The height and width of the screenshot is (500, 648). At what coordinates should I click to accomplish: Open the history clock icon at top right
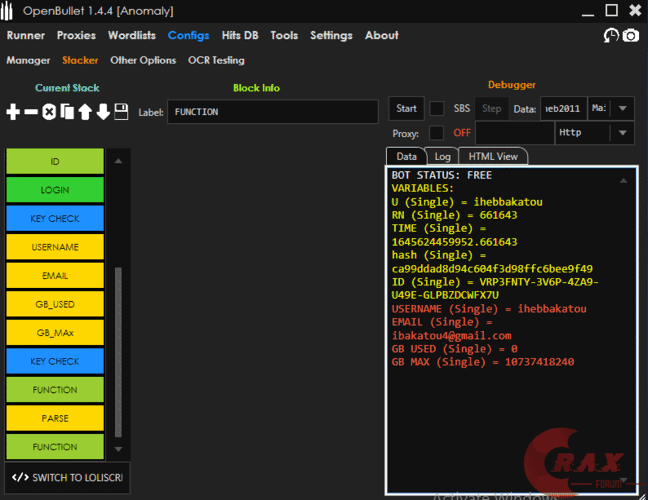[x=611, y=36]
